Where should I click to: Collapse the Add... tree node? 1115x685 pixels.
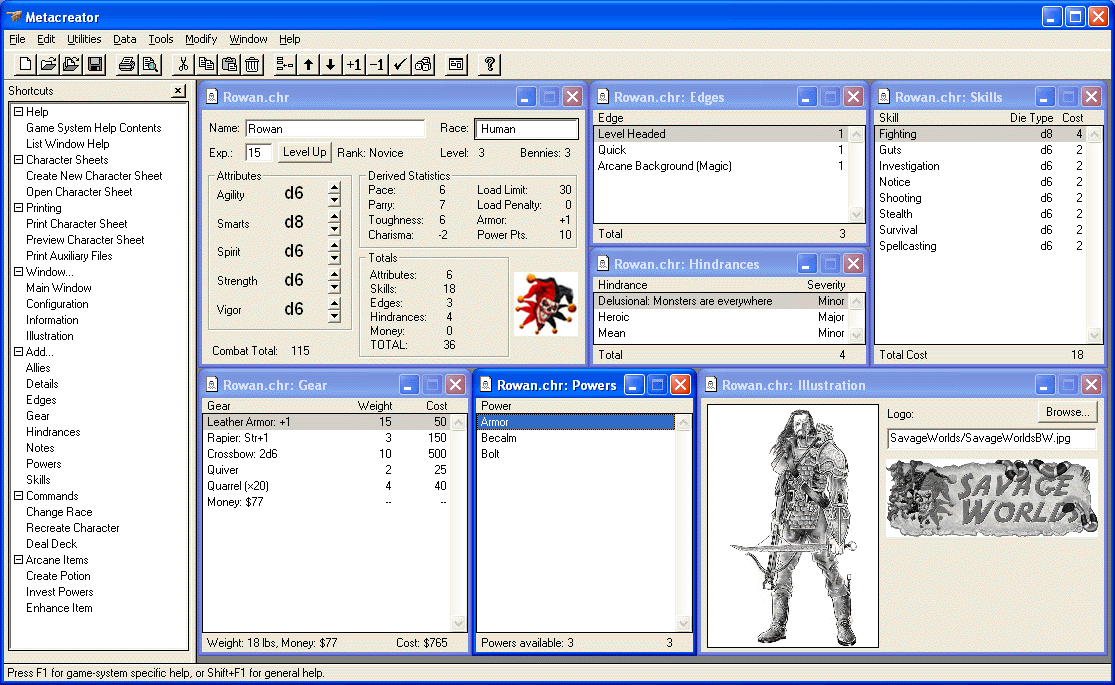[x=18, y=351]
